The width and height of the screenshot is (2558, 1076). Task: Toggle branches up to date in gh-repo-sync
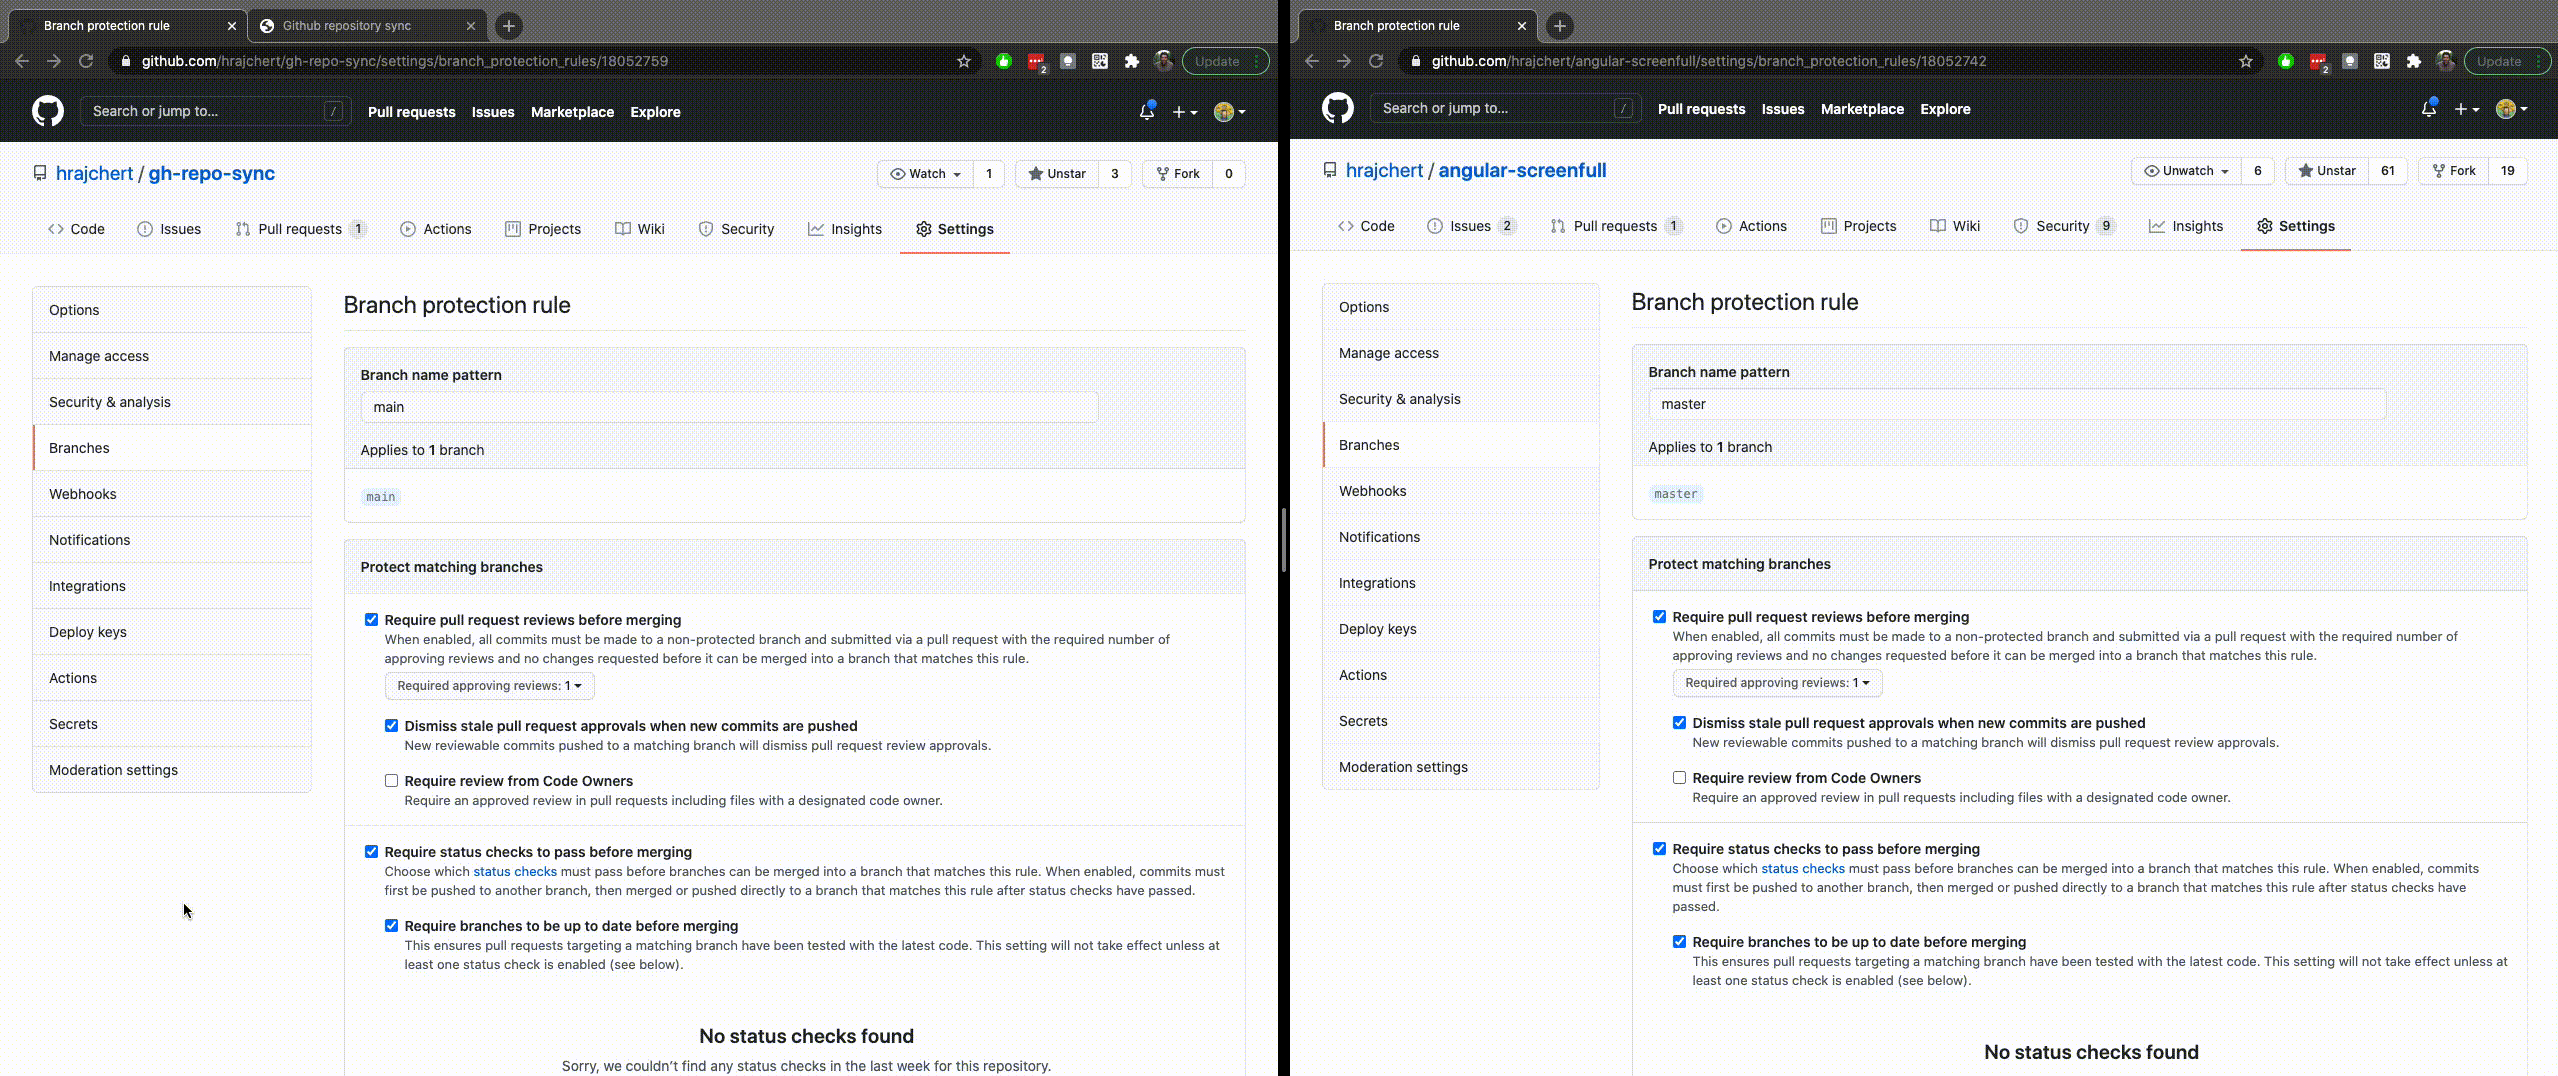click(x=391, y=926)
